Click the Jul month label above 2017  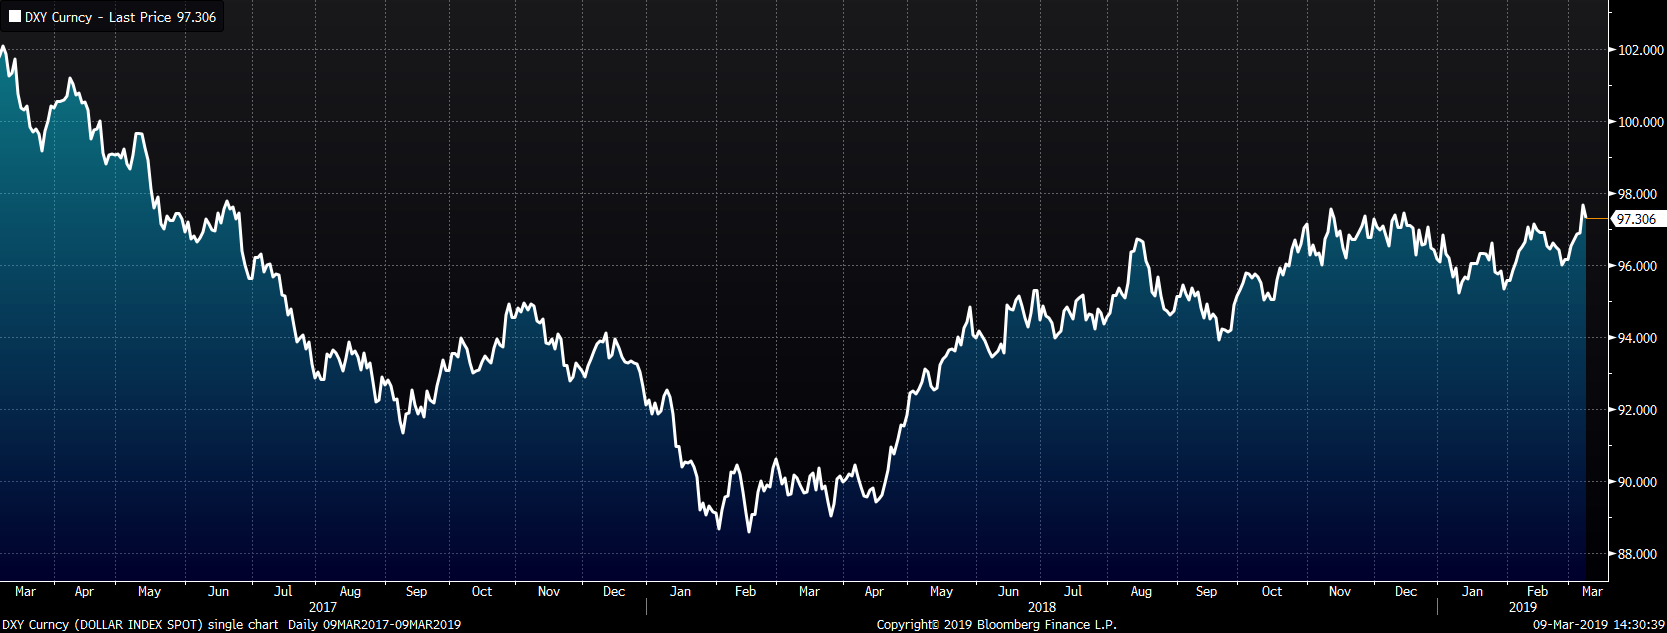(283, 591)
